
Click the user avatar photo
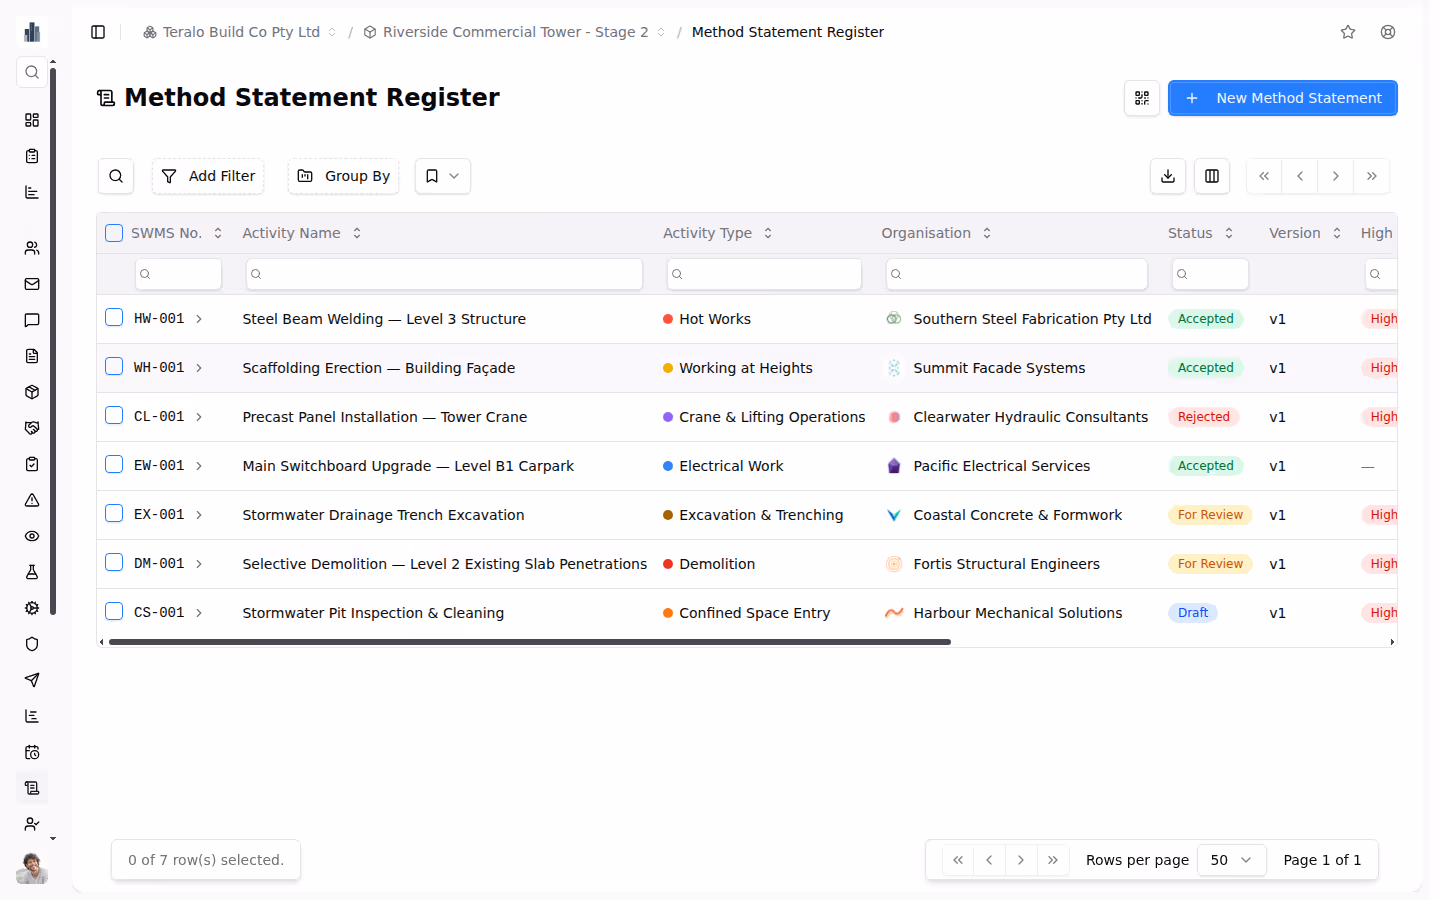click(32, 868)
